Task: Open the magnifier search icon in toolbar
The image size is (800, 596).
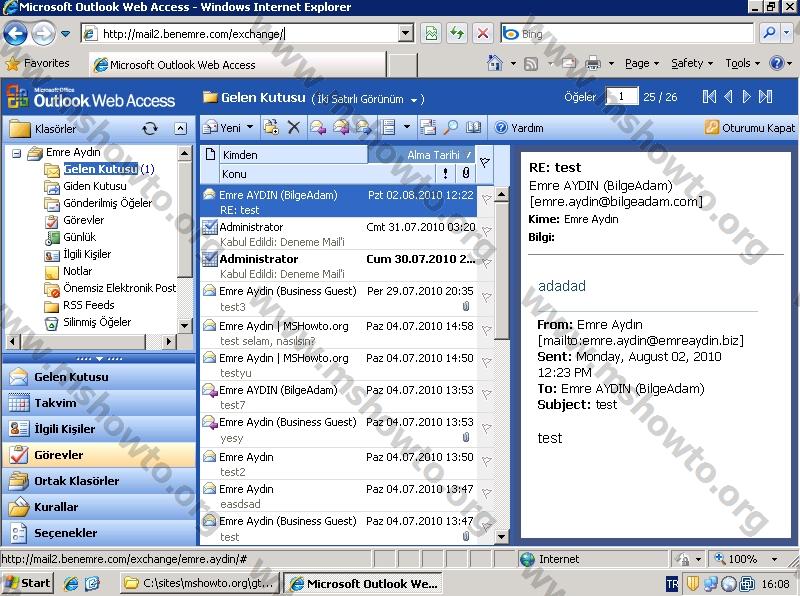Action: 451,128
